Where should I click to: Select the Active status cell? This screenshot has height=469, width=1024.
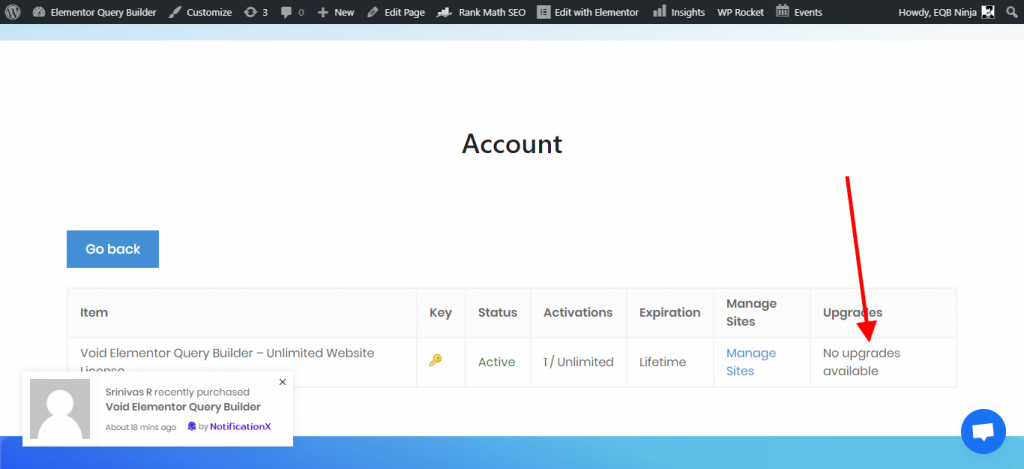496,362
